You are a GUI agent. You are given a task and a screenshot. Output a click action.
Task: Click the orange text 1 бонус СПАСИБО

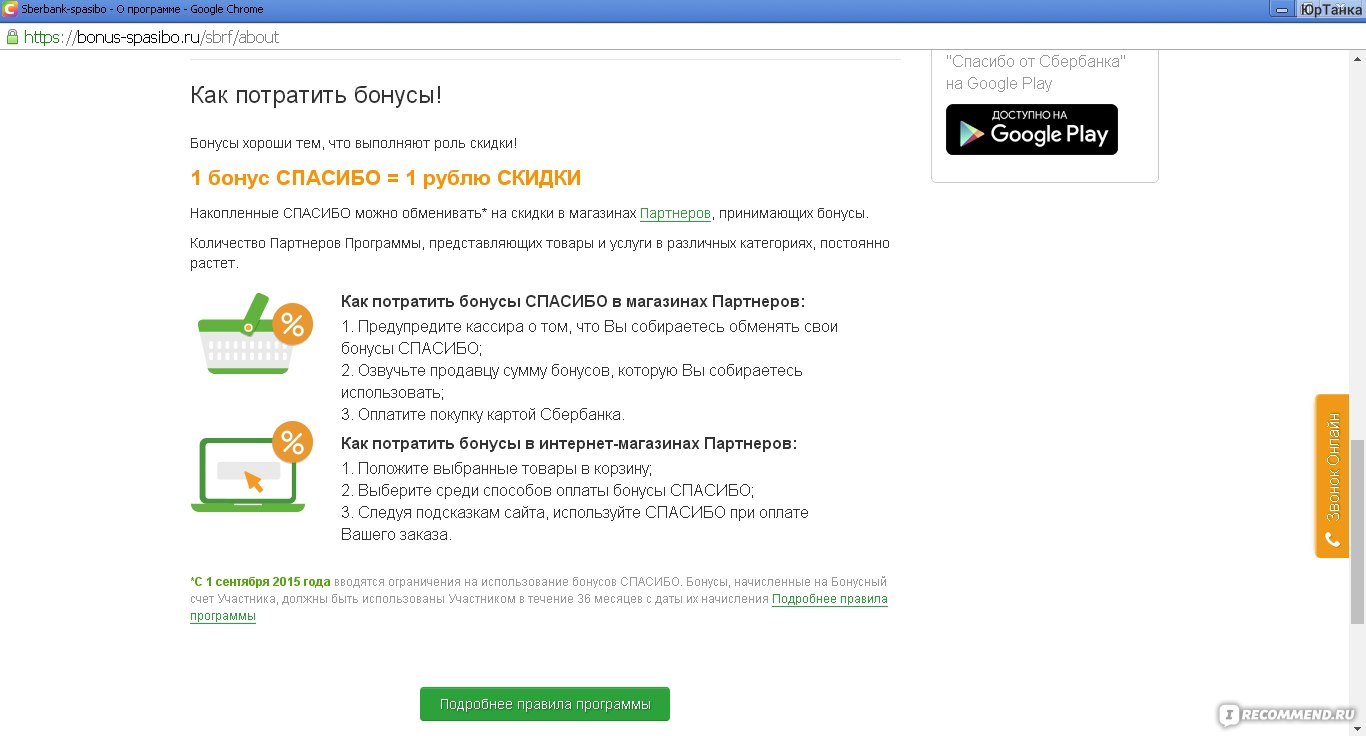285,178
